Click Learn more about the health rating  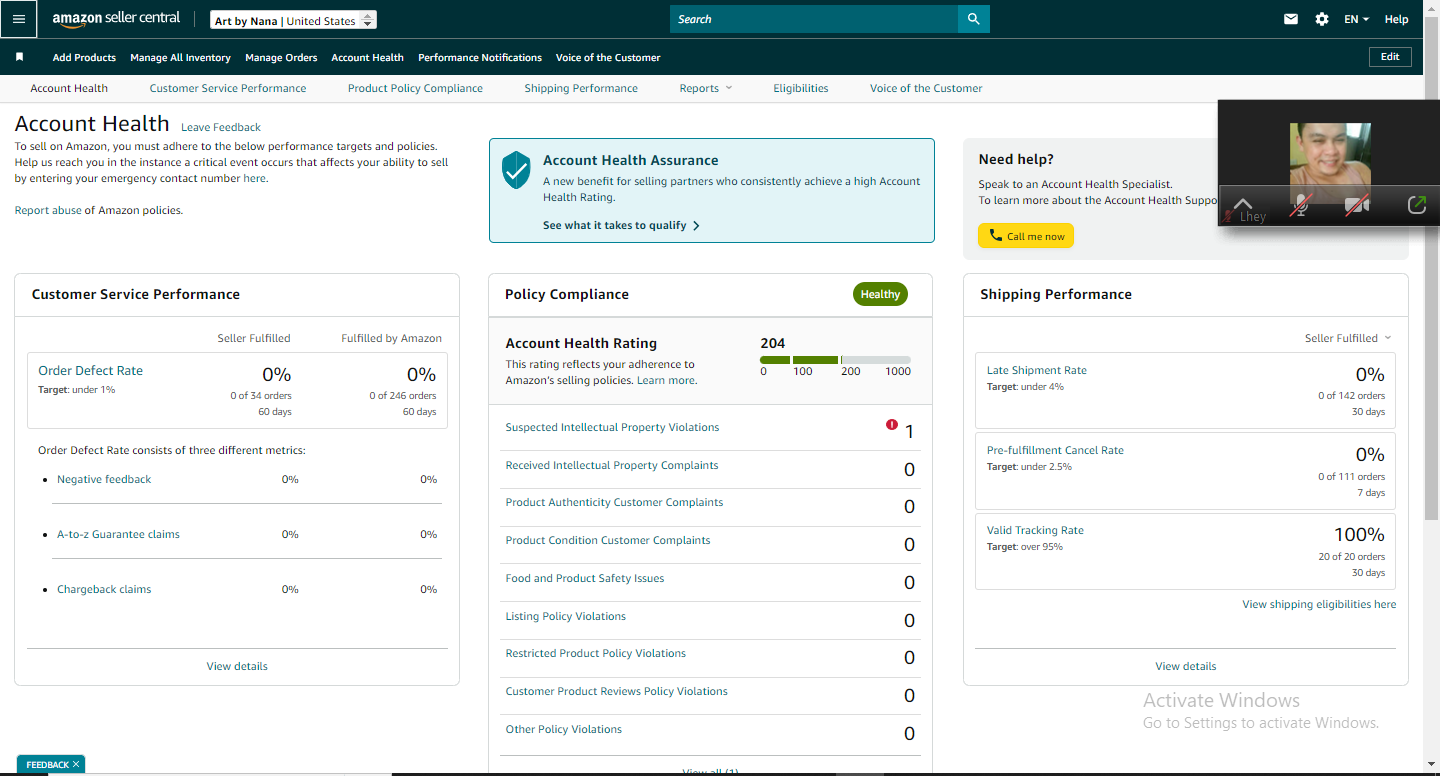click(666, 380)
